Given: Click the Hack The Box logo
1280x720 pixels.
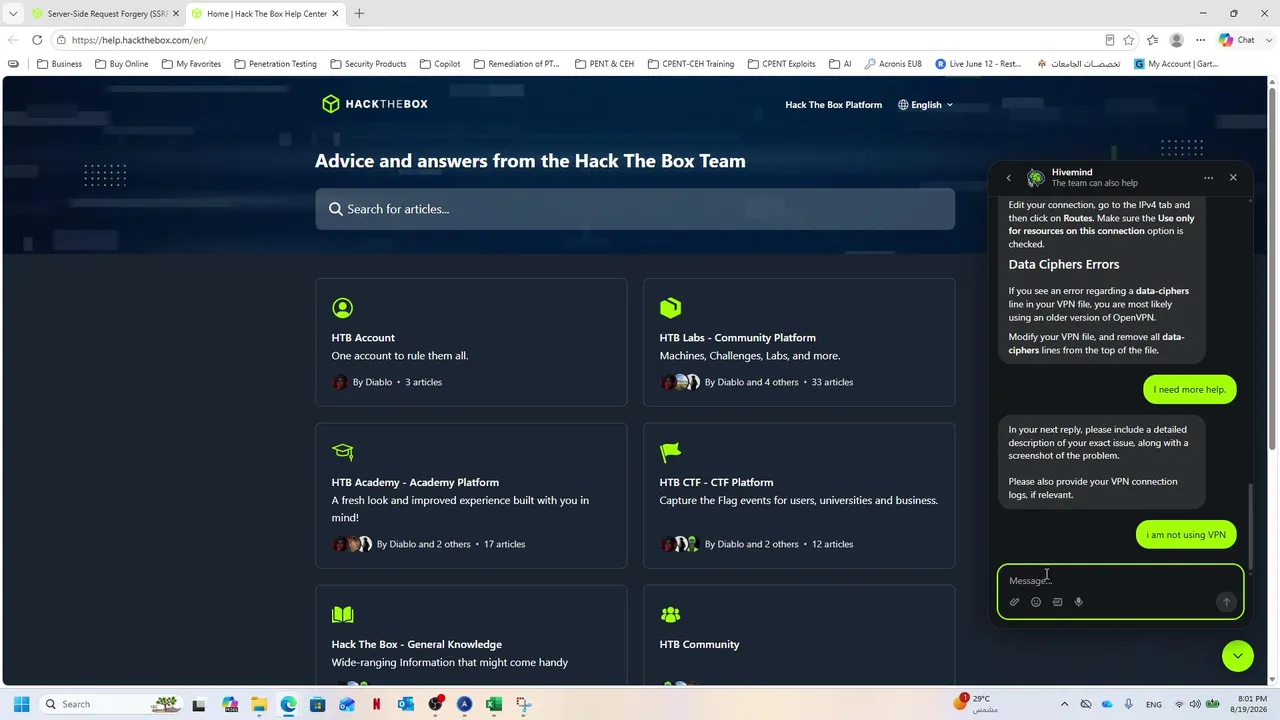Looking at the screenshot, I should (375, 104).
